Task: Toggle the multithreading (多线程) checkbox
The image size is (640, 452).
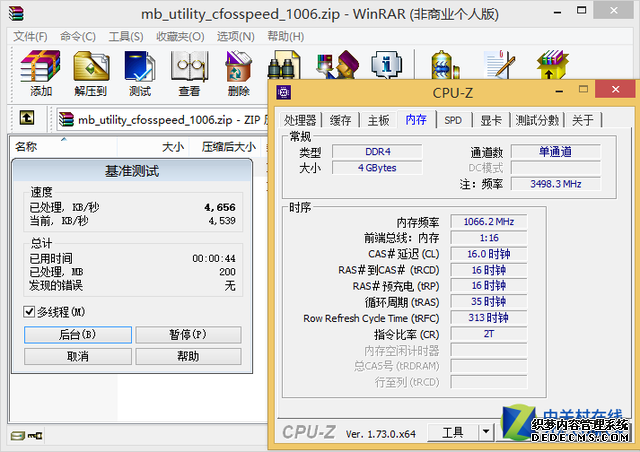Action: click(29, 312)
